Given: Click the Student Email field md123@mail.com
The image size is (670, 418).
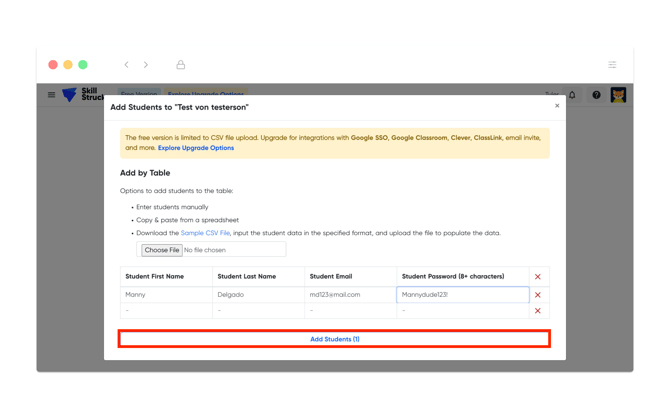Looking at the screenshot, I should (350, 295).
